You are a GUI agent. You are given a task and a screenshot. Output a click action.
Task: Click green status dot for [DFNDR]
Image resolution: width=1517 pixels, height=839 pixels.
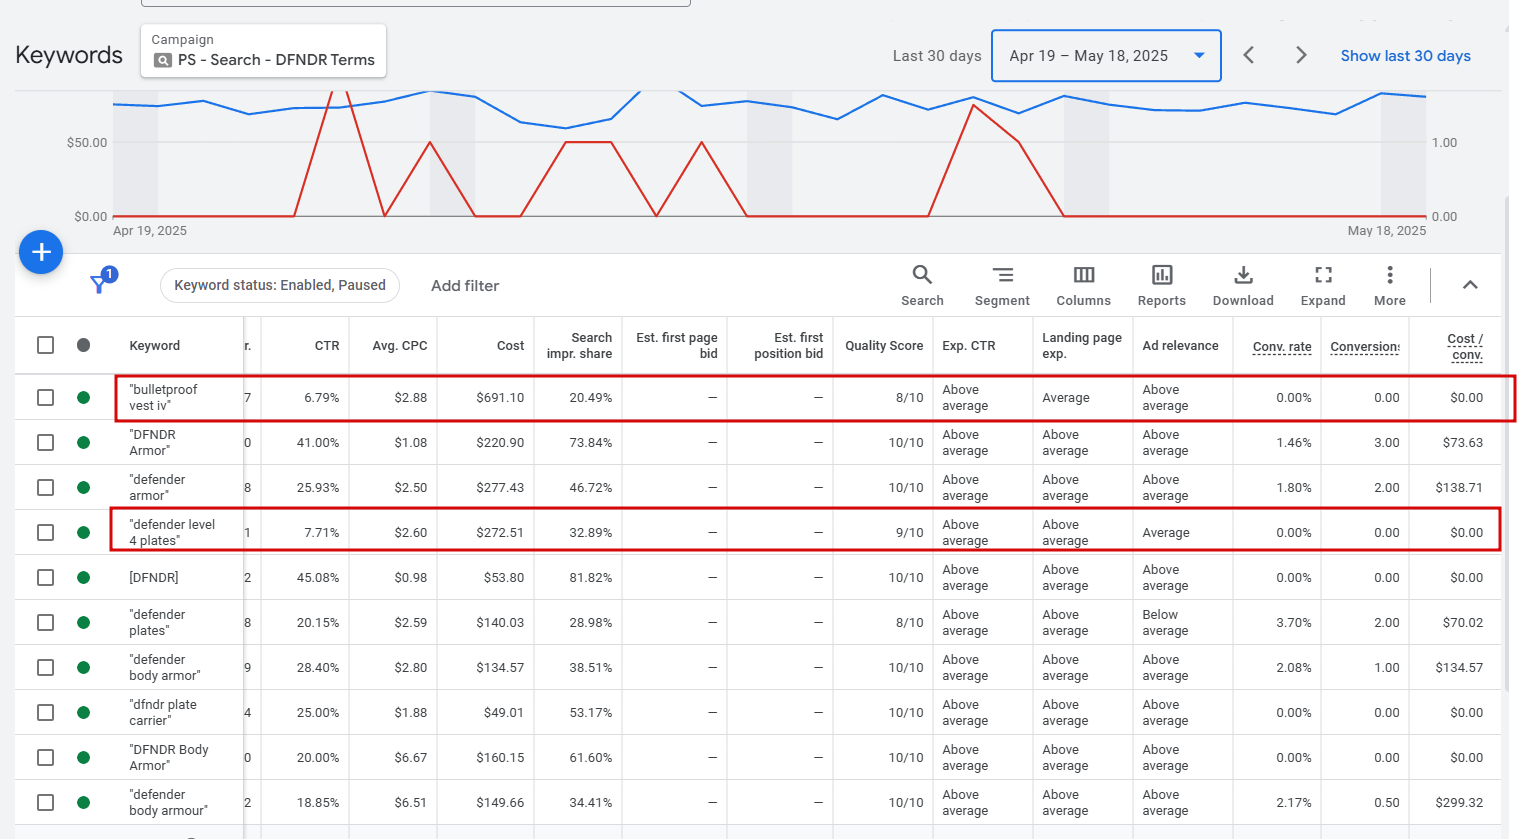point(84,578)
